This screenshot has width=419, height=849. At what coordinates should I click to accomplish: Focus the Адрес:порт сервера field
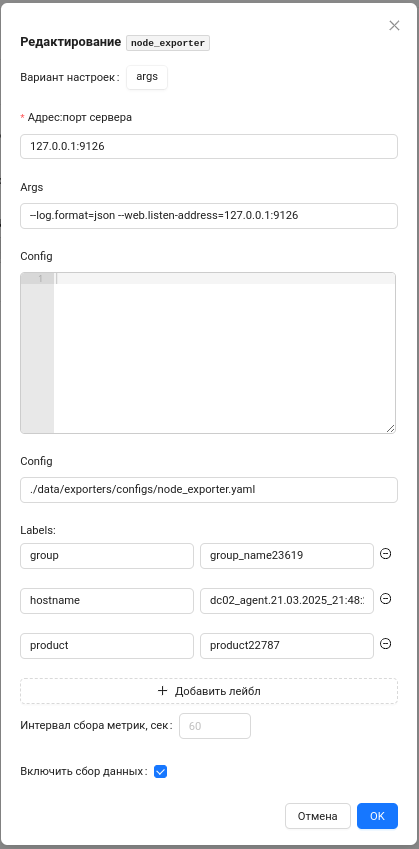pyautogui.click(x=209, y=146)
